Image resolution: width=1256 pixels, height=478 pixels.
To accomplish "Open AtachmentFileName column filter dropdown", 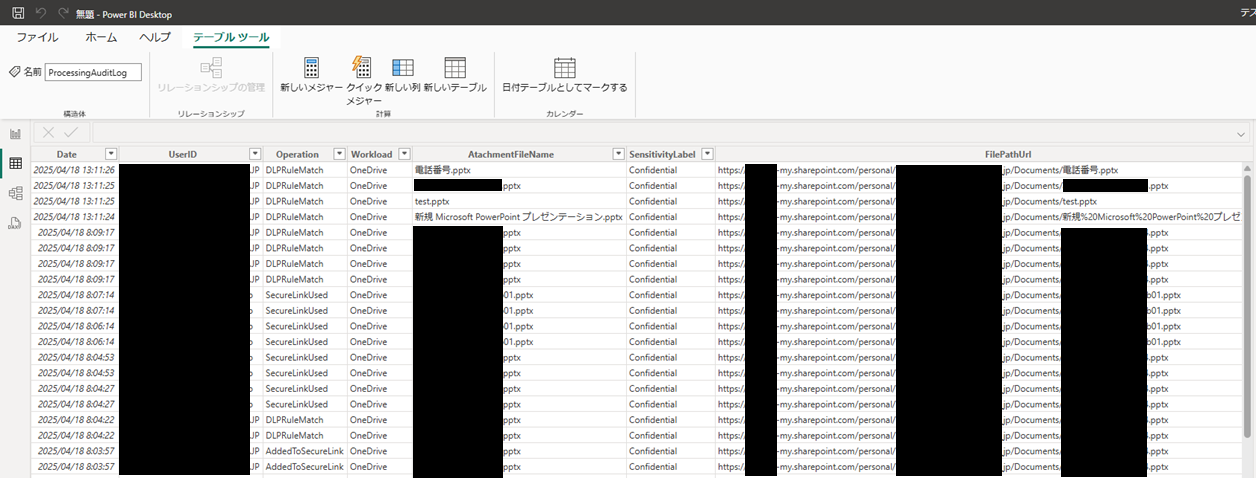I will 617,154.
